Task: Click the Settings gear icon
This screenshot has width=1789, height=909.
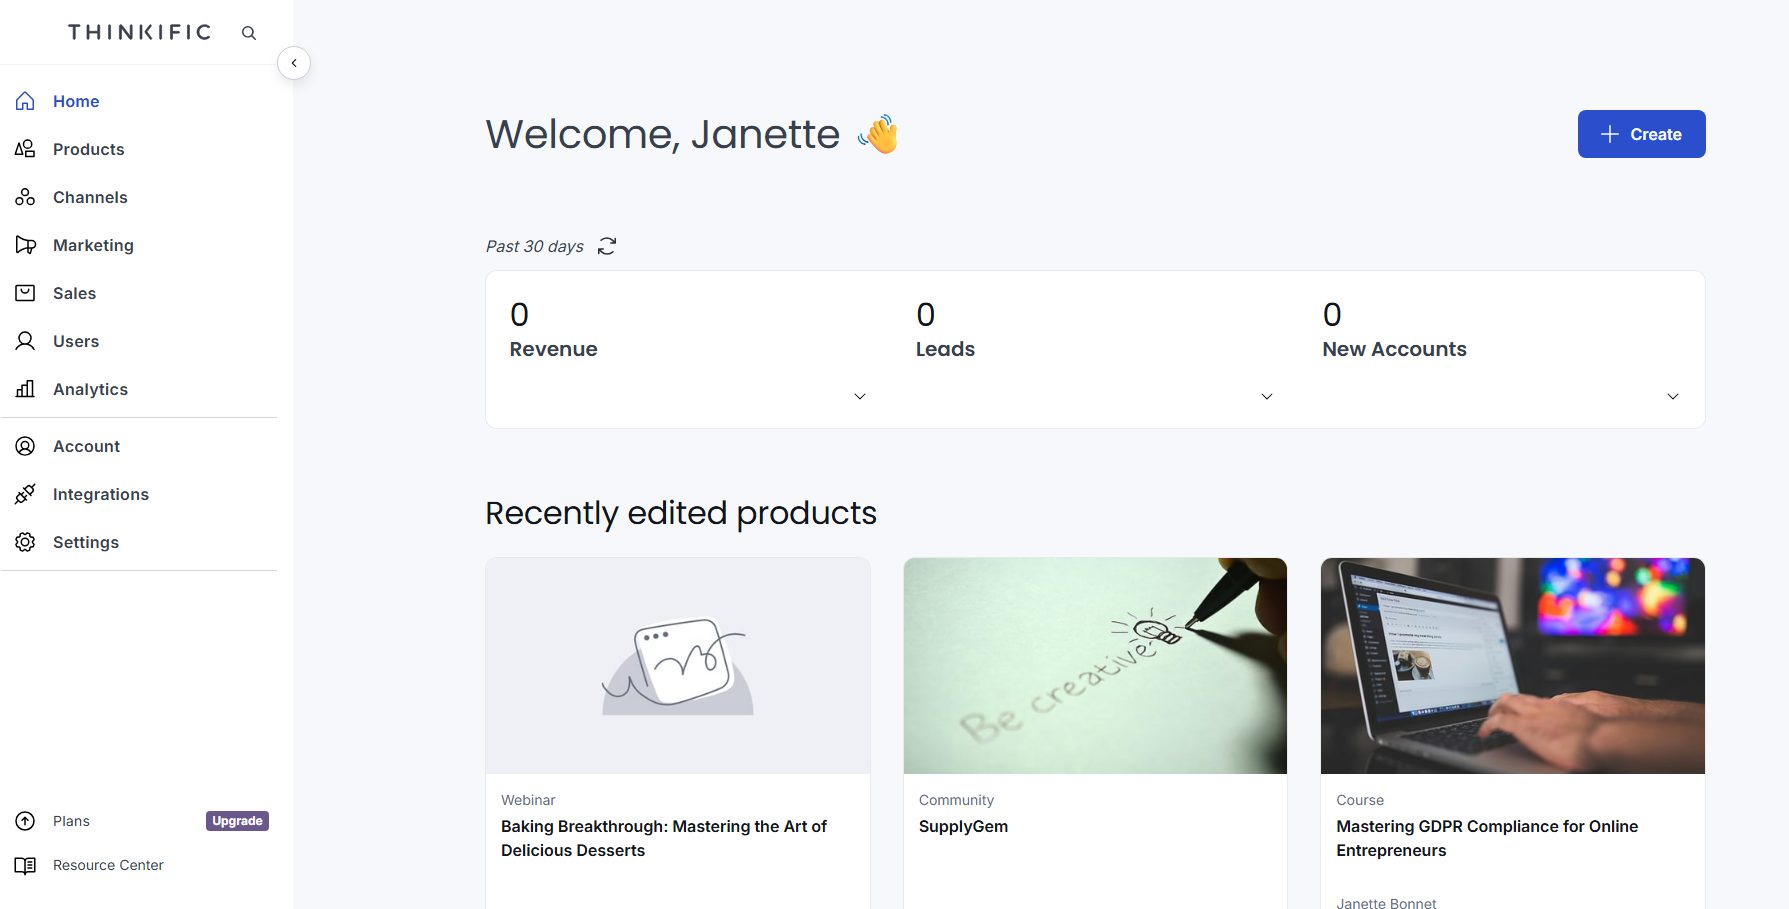Action: point(25,542)
